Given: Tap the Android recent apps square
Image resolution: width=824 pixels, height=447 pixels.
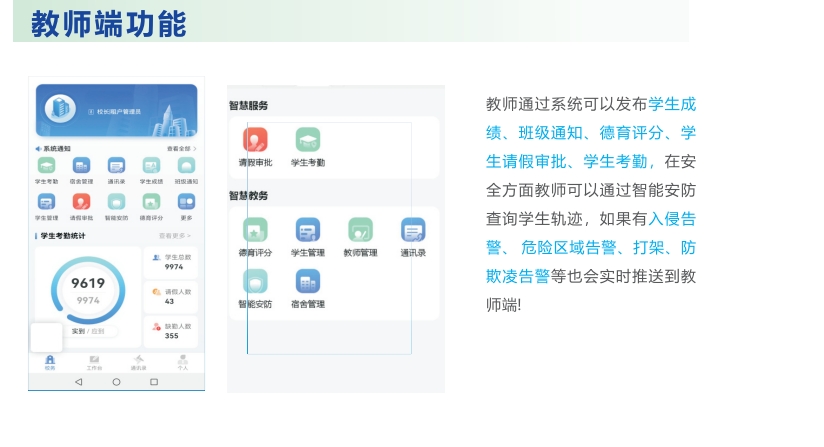Looking at the screenshot, I should [154, 382].
